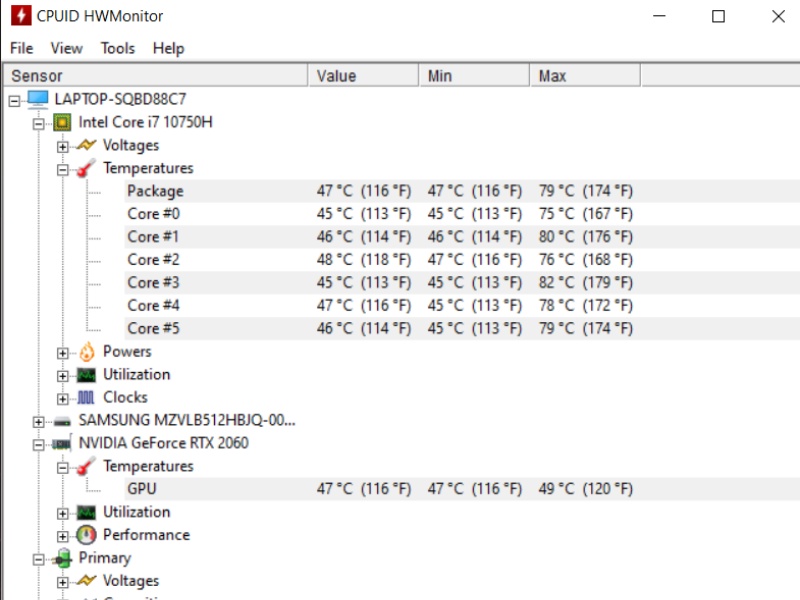Screen dimensions: 800x600
Task: Collapse the NVIDIA GeForce RTX 2060 node
Action: click(x=38, y=445)
